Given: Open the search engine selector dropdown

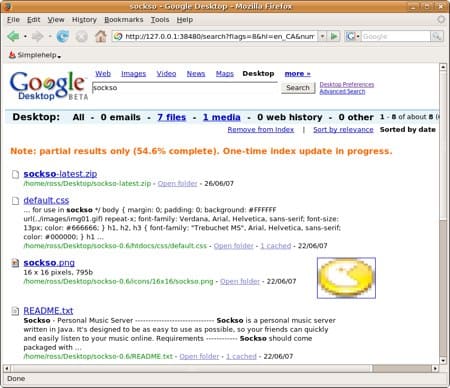Looking at the screenshot, I should (x=358, y=36).
